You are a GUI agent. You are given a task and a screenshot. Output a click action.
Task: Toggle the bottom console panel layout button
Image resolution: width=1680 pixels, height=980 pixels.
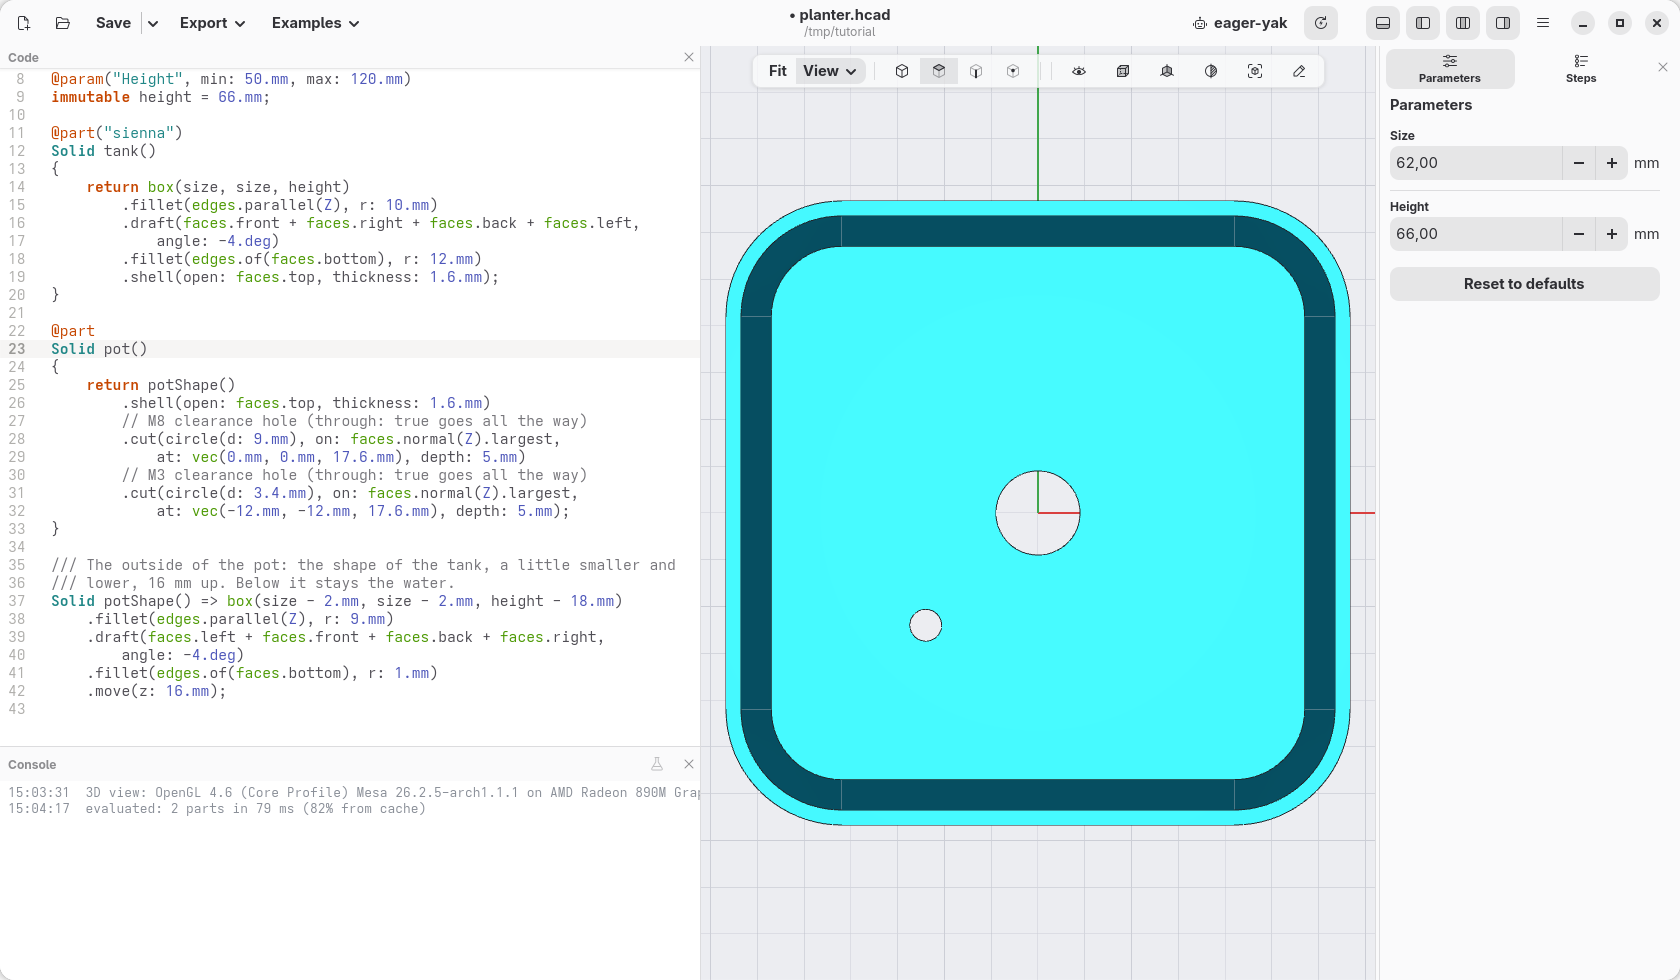click(x=1383, y=23)
